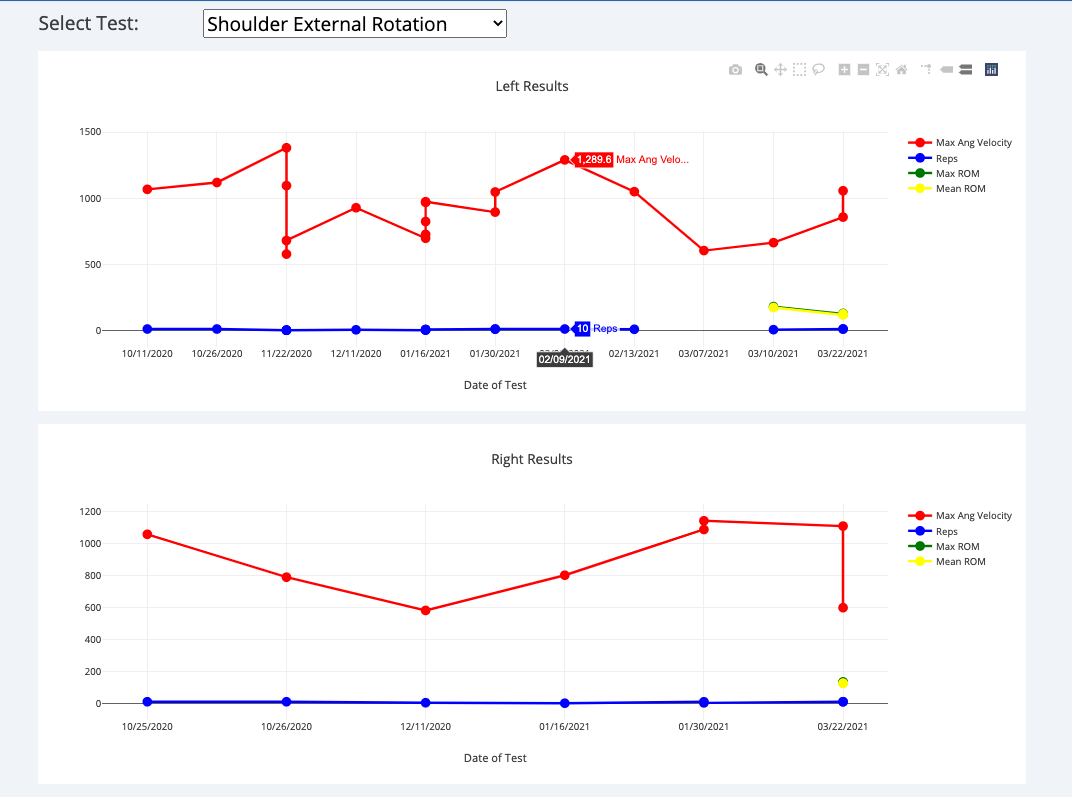
Task: Open the Select Test dropdown
Action: pos(354,25)
